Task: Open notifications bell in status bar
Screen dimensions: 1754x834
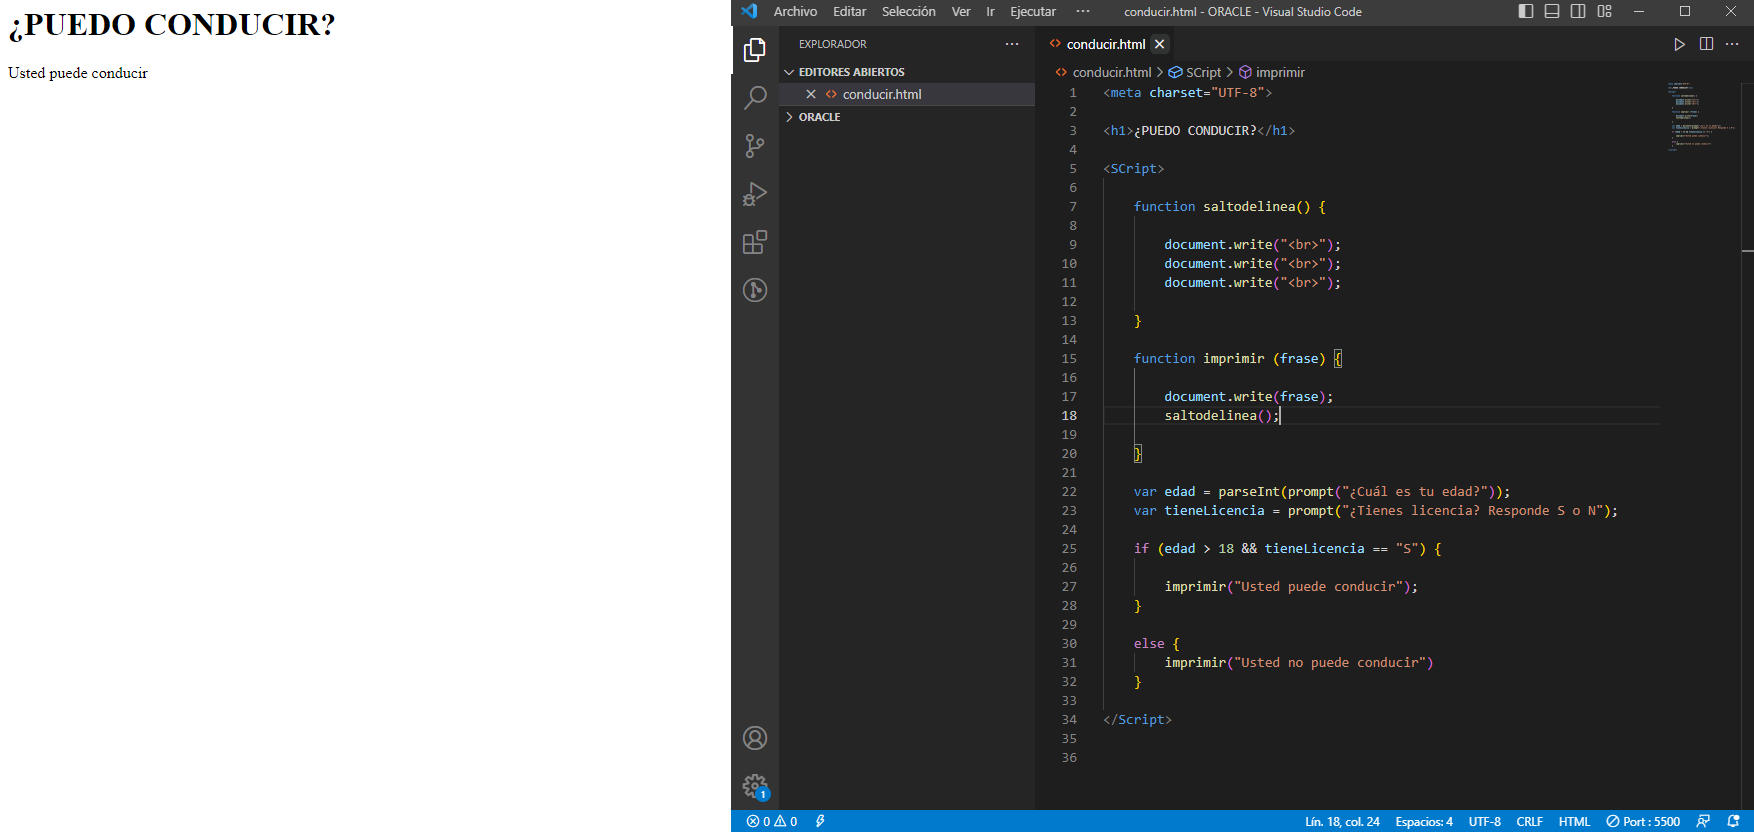Action: 1734,822
